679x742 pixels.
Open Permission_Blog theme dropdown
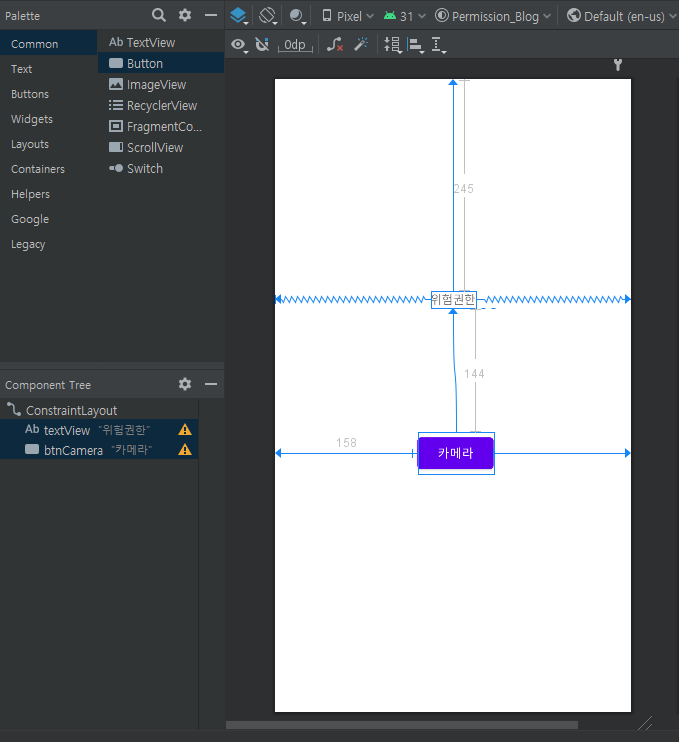[x=493, y=16]
